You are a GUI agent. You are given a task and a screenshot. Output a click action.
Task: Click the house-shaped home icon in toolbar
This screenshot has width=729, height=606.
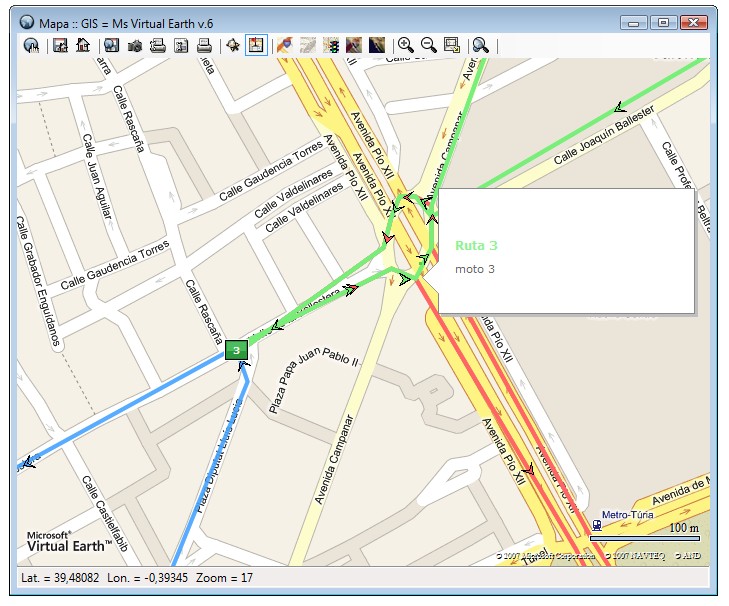(83, 45)
